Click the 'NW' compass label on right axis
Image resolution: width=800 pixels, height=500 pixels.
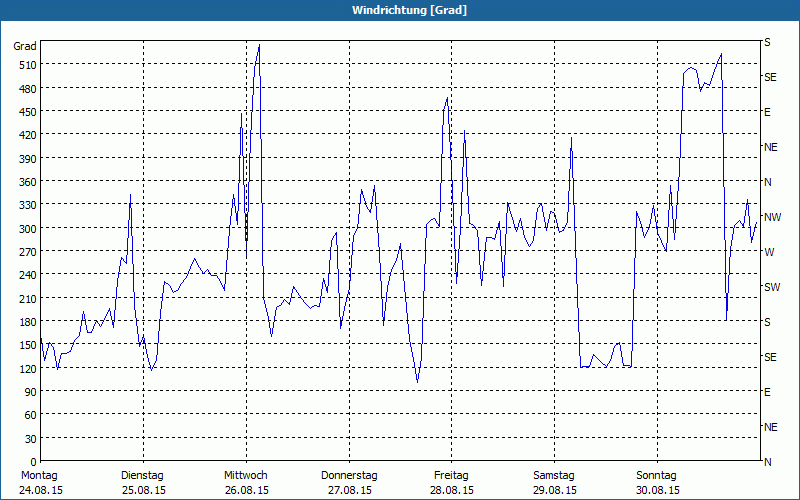coord(772,217)
